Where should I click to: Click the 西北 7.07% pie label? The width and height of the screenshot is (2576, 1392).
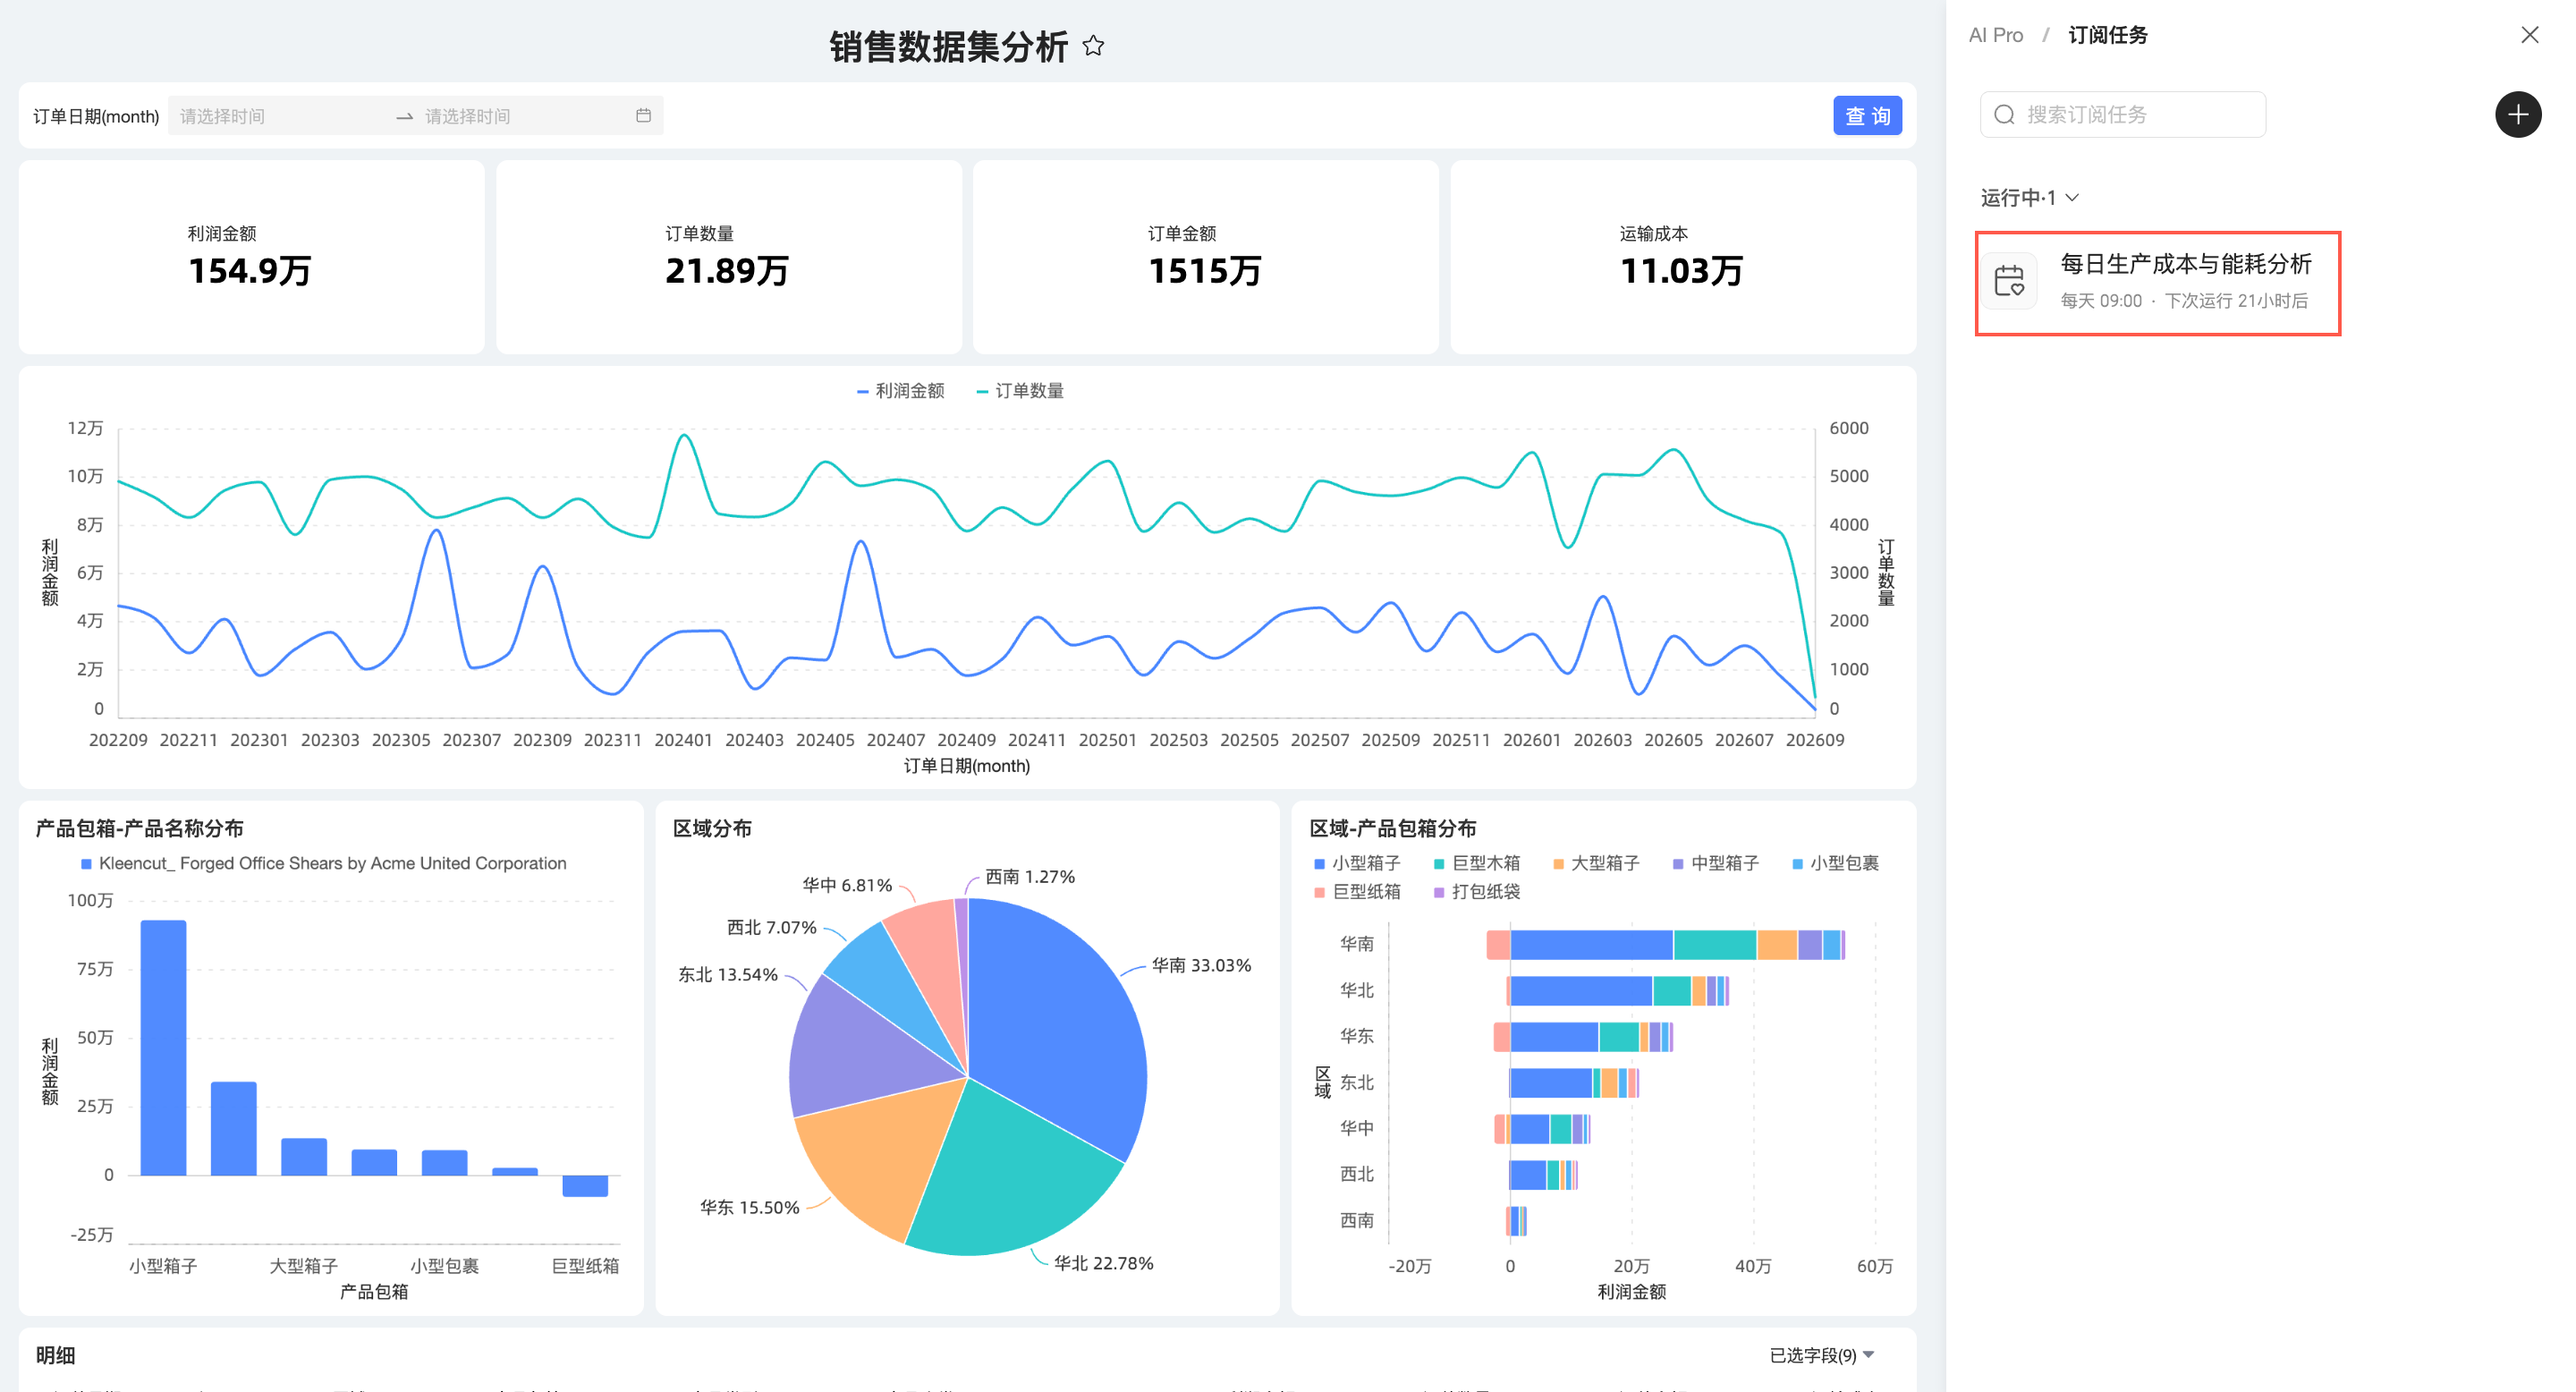click(771, 928)
